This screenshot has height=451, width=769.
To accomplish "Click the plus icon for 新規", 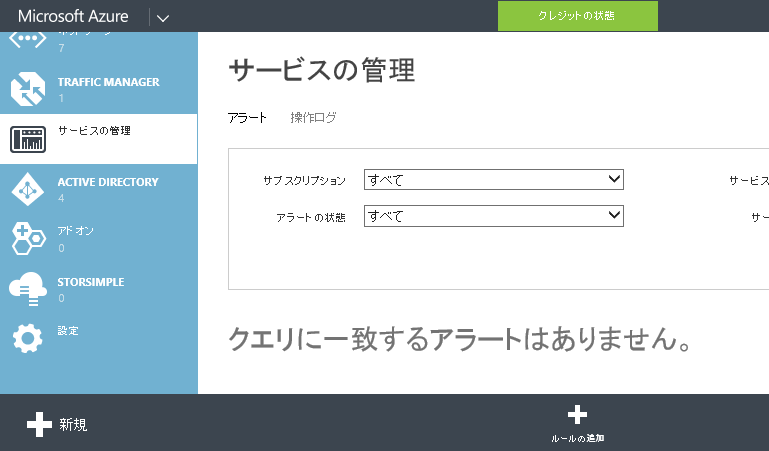I will (39, 424).
